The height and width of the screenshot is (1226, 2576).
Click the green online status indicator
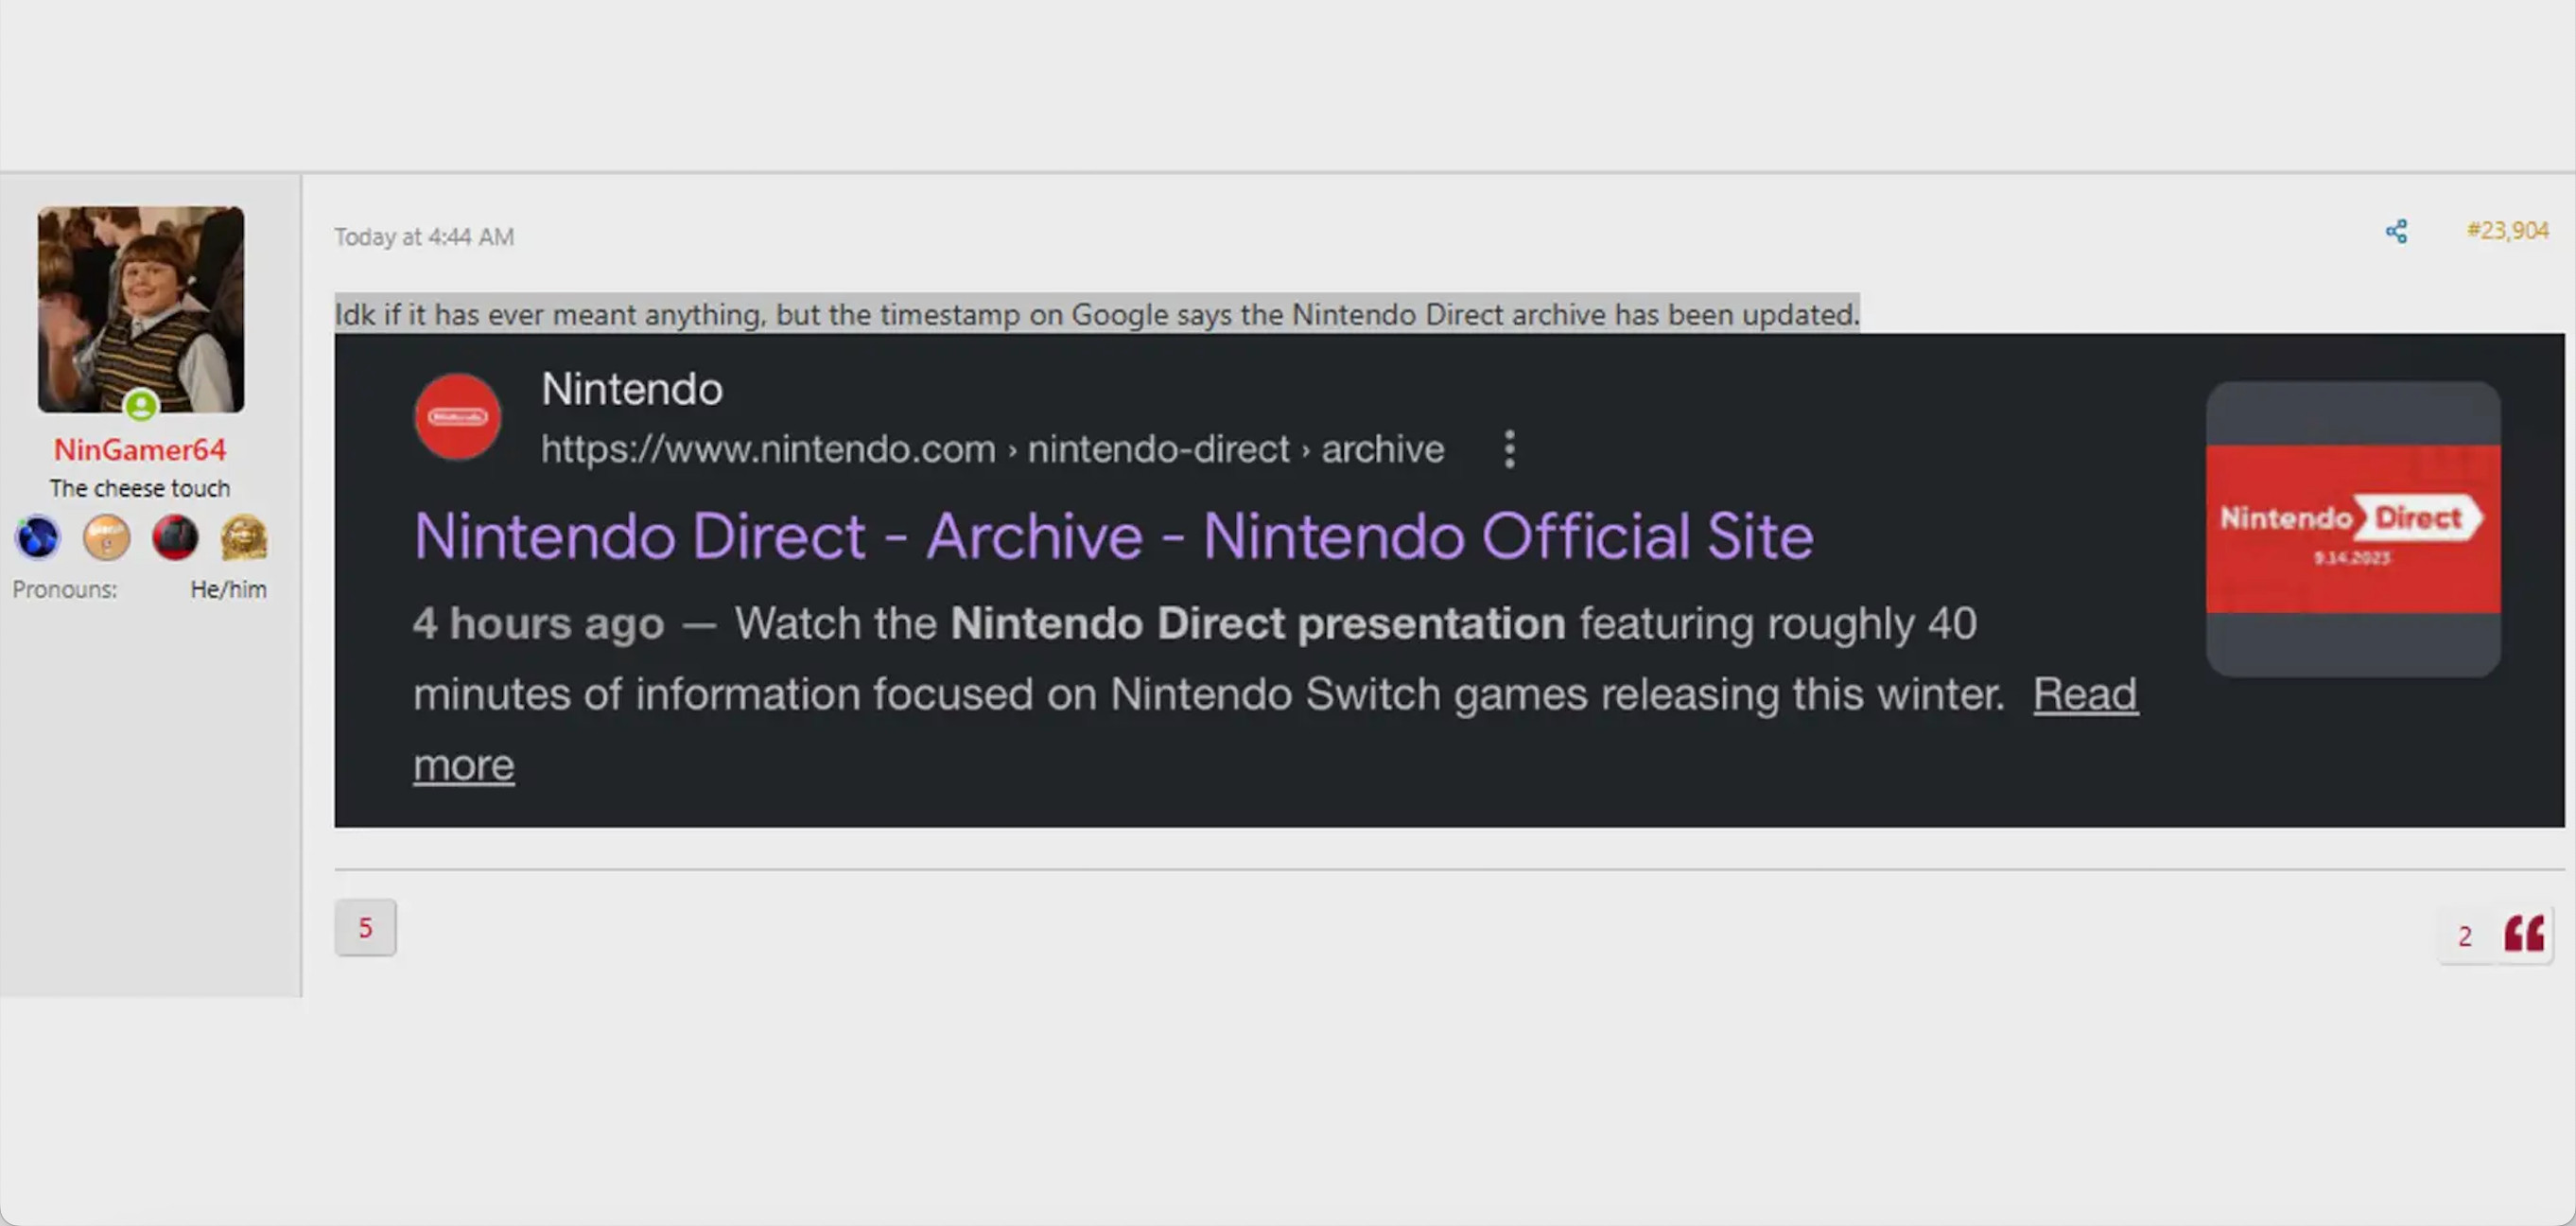click(x=141, y=405)
